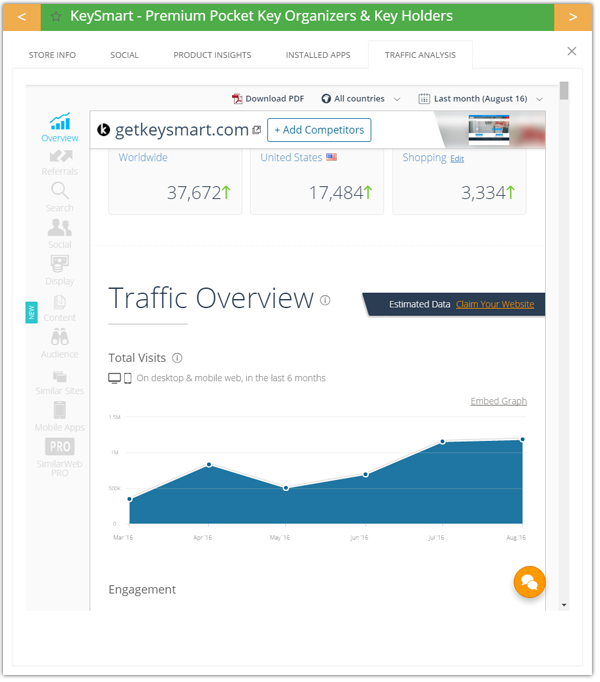Open the Overview chart icon in sidebar
The width and height of the screenshot is (600, 682).
(60, 121)
